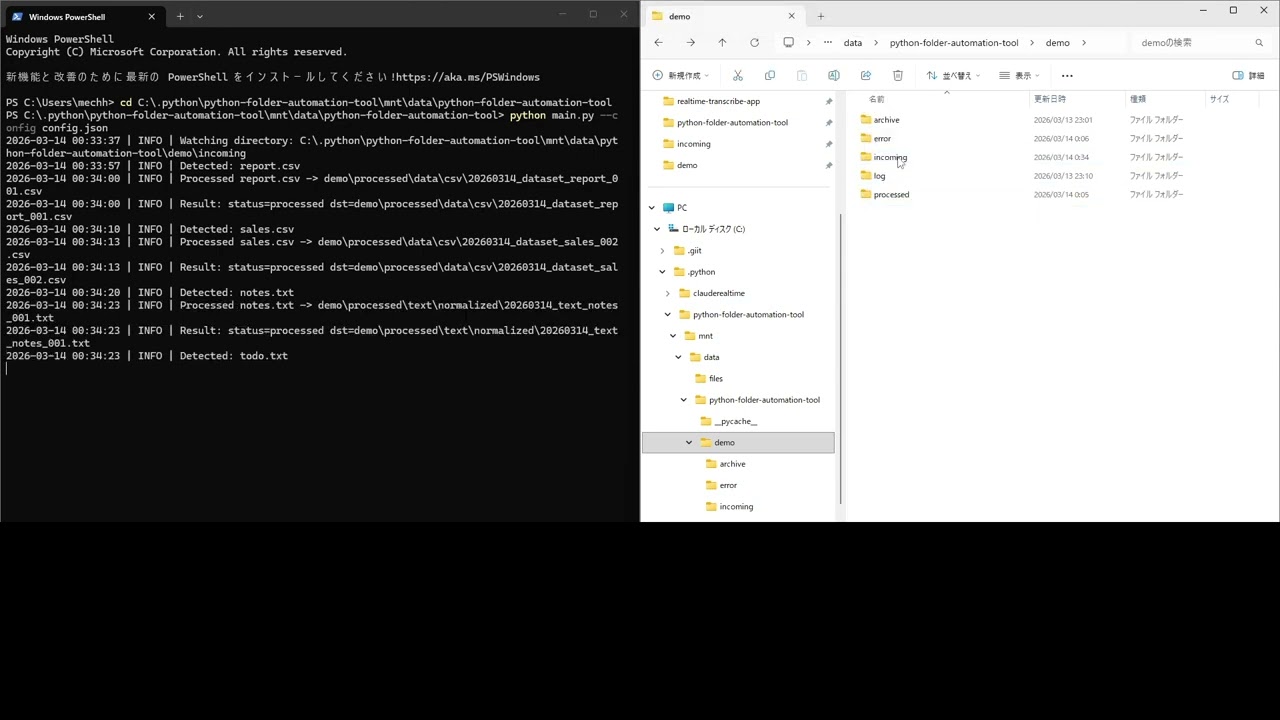Viewport: 1280px width, 720px height.
Task: Sort by サイズ column header
Action: click(1219, 99)
